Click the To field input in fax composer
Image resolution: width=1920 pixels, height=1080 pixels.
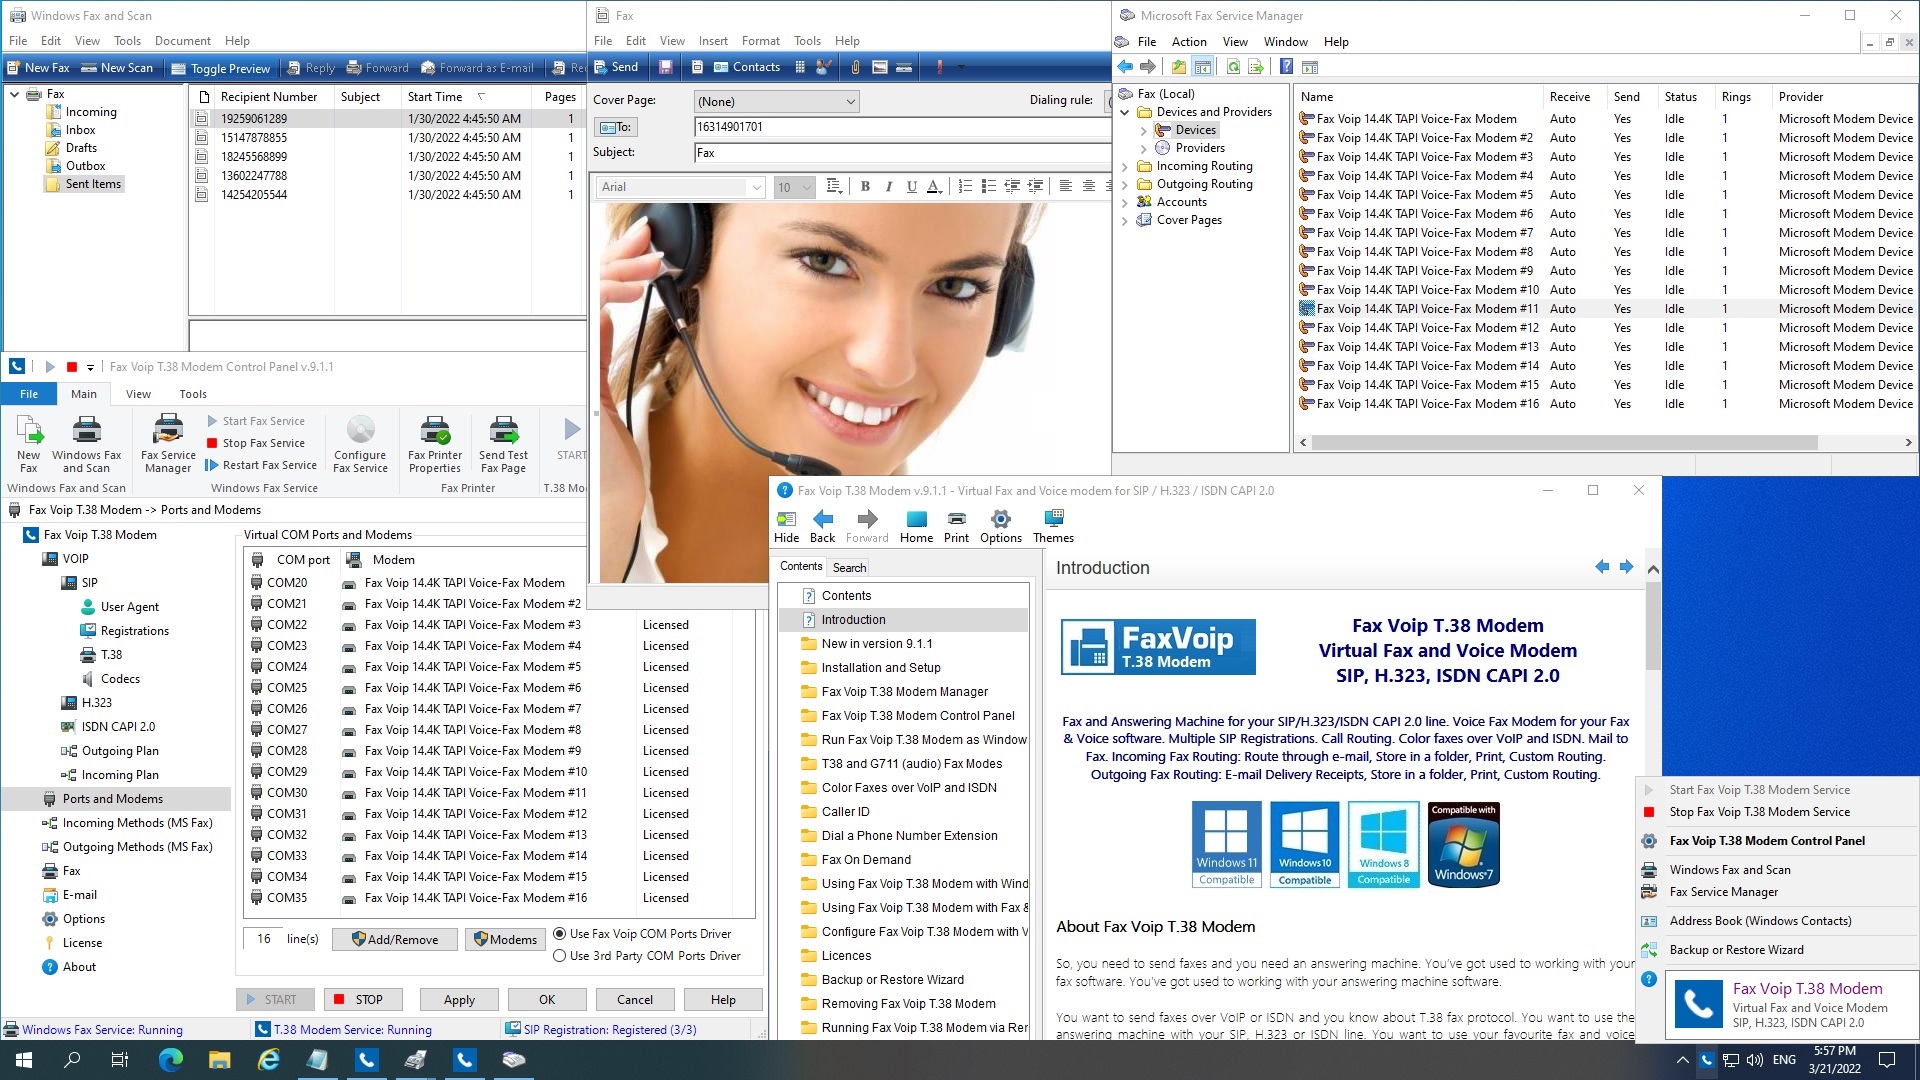click(902, 127)
